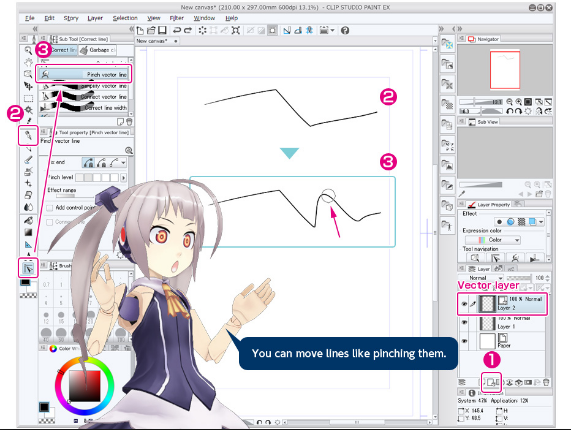Click the New vector layer icon
Screen dimensions: 571x430
tap(492, 382)
